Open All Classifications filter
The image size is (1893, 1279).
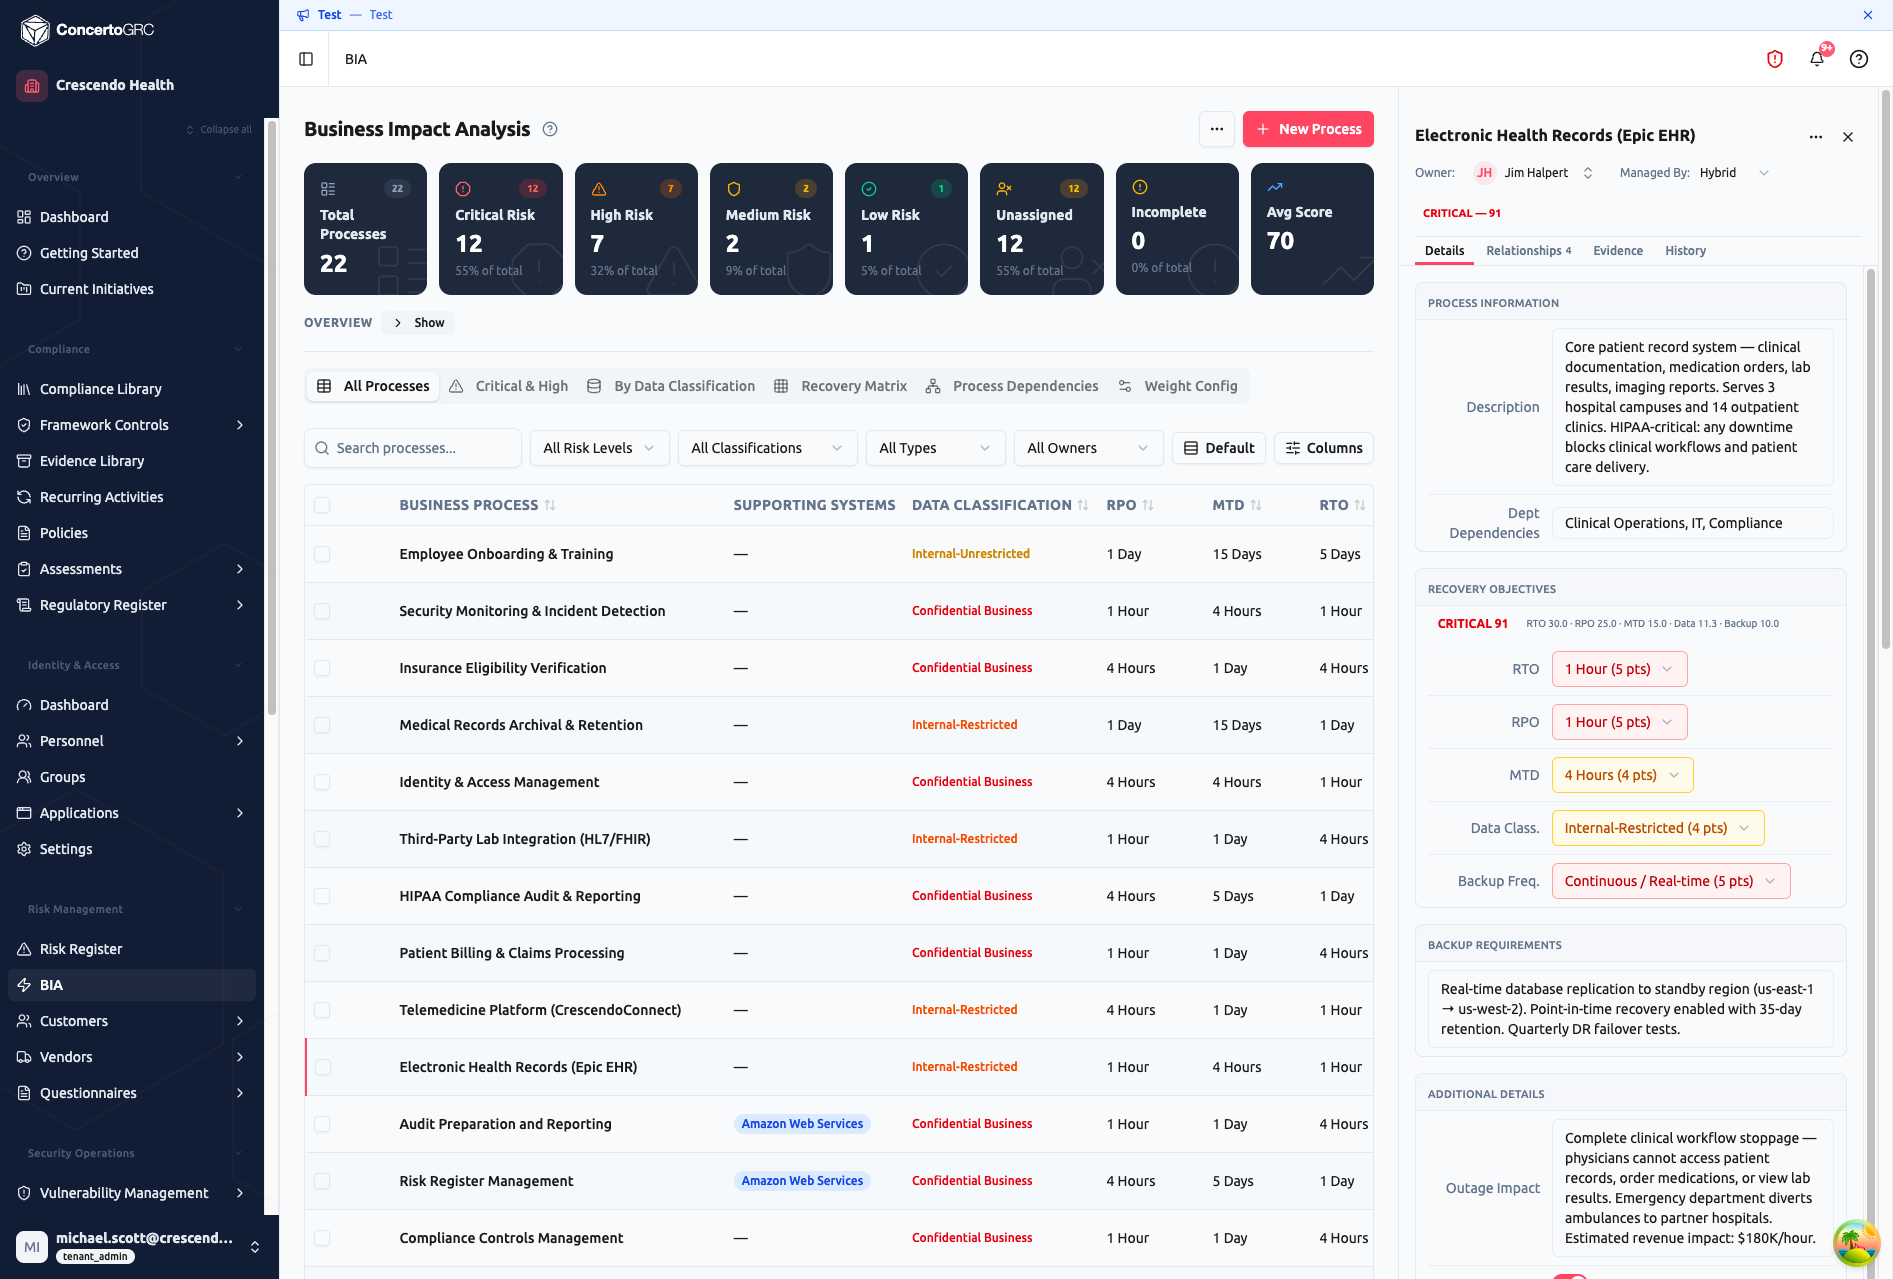(x=767, y=448)
